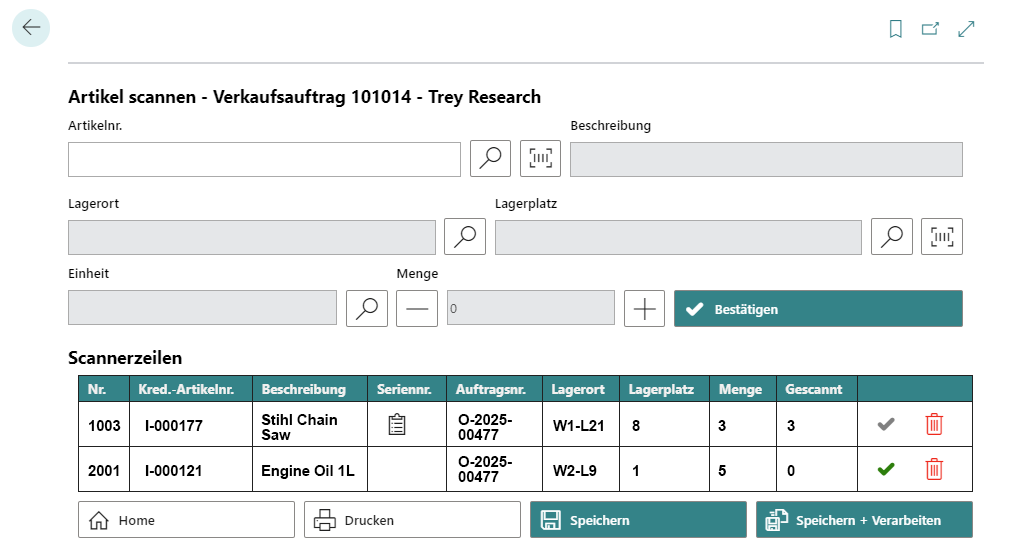
Task: Click the Lagerort field
Action: click(252, 237)
